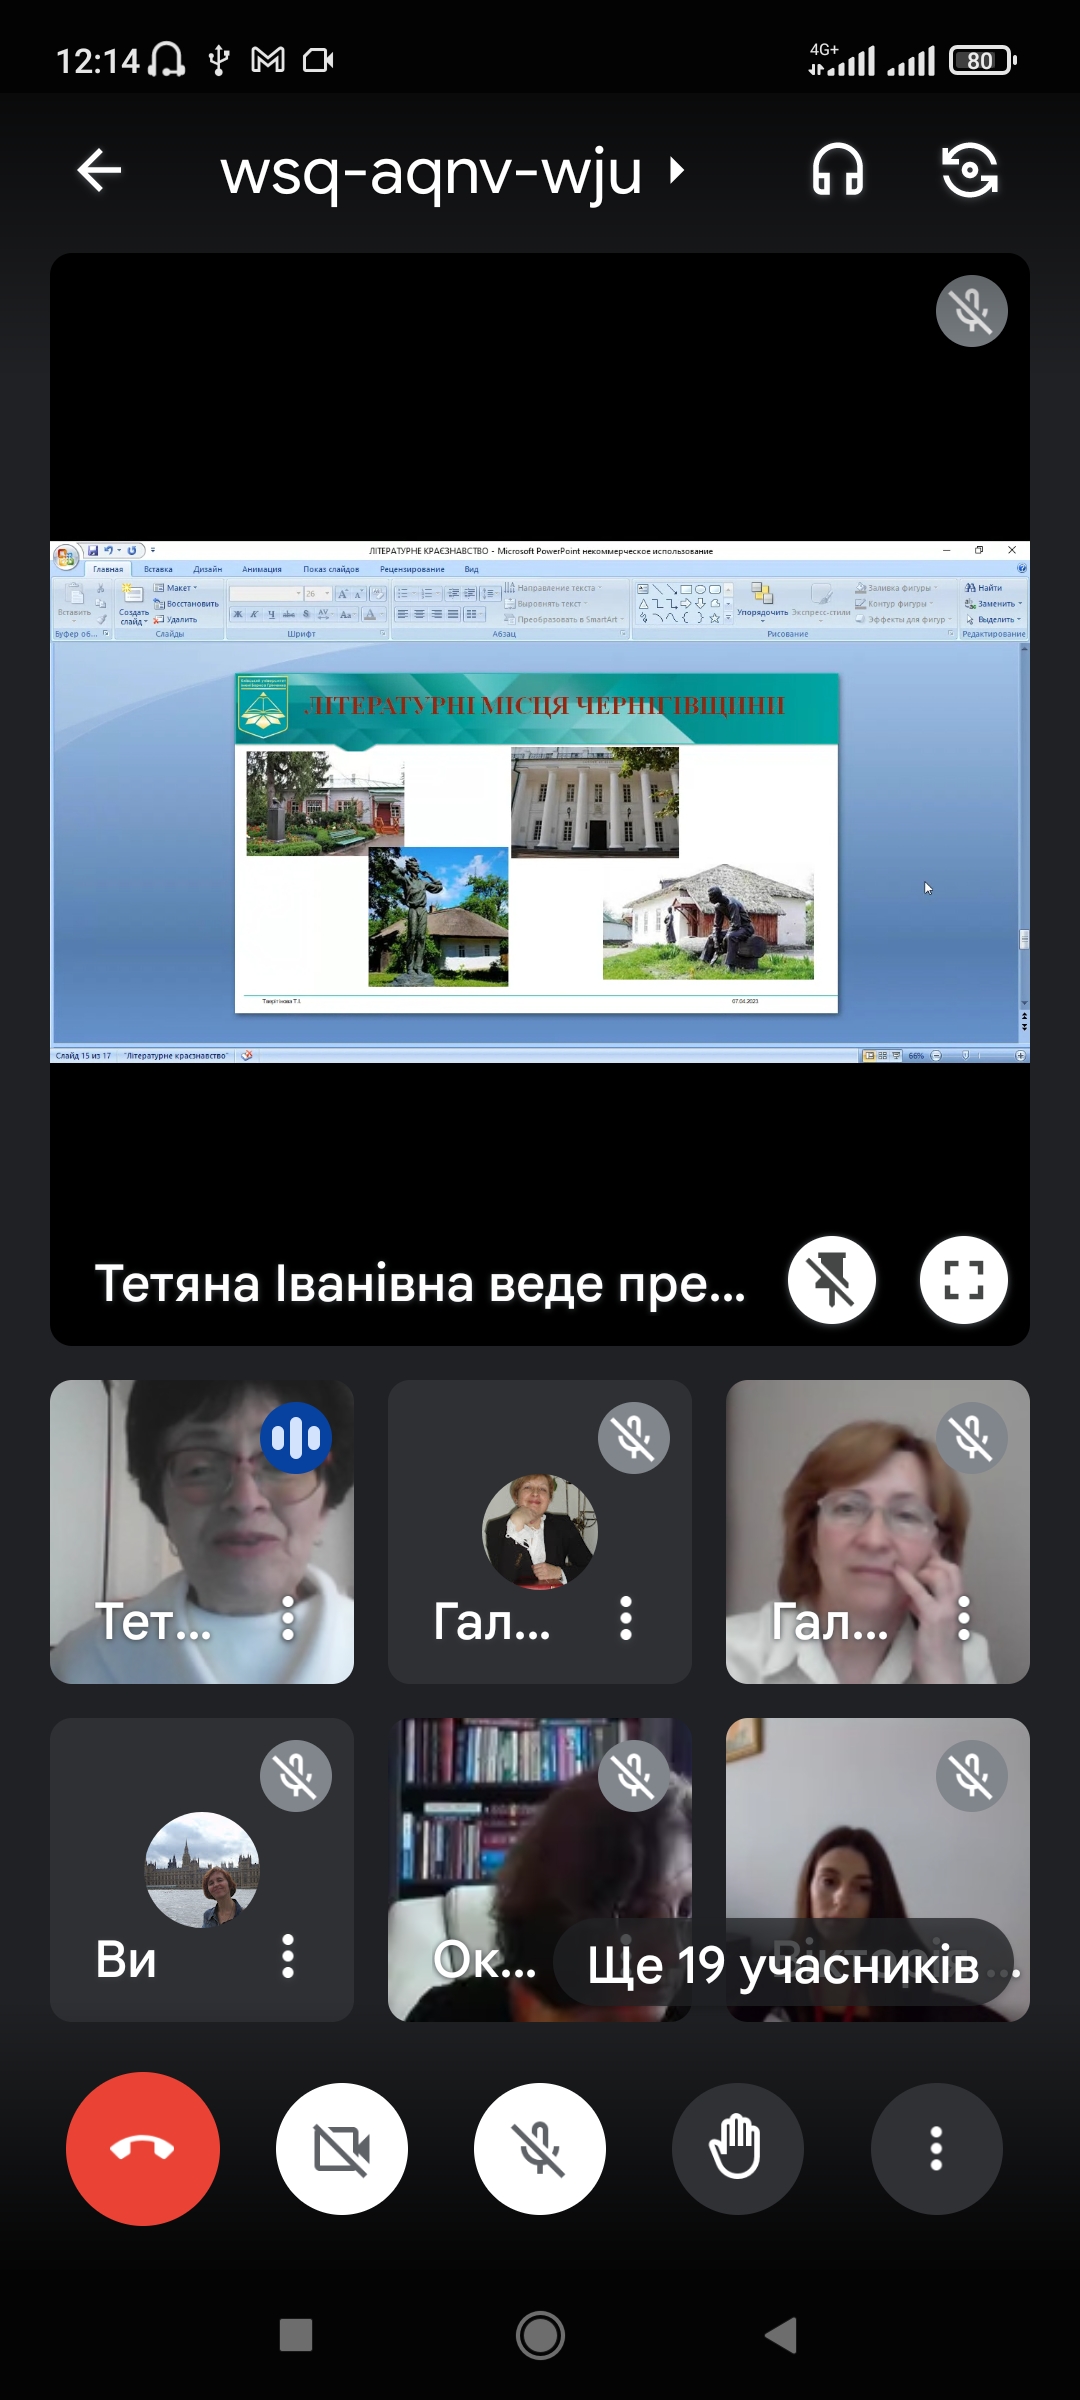Open three-dot menu on your Ви tile
1080x2400 pixels.
pyautogui.click(x=288, y=1956)
